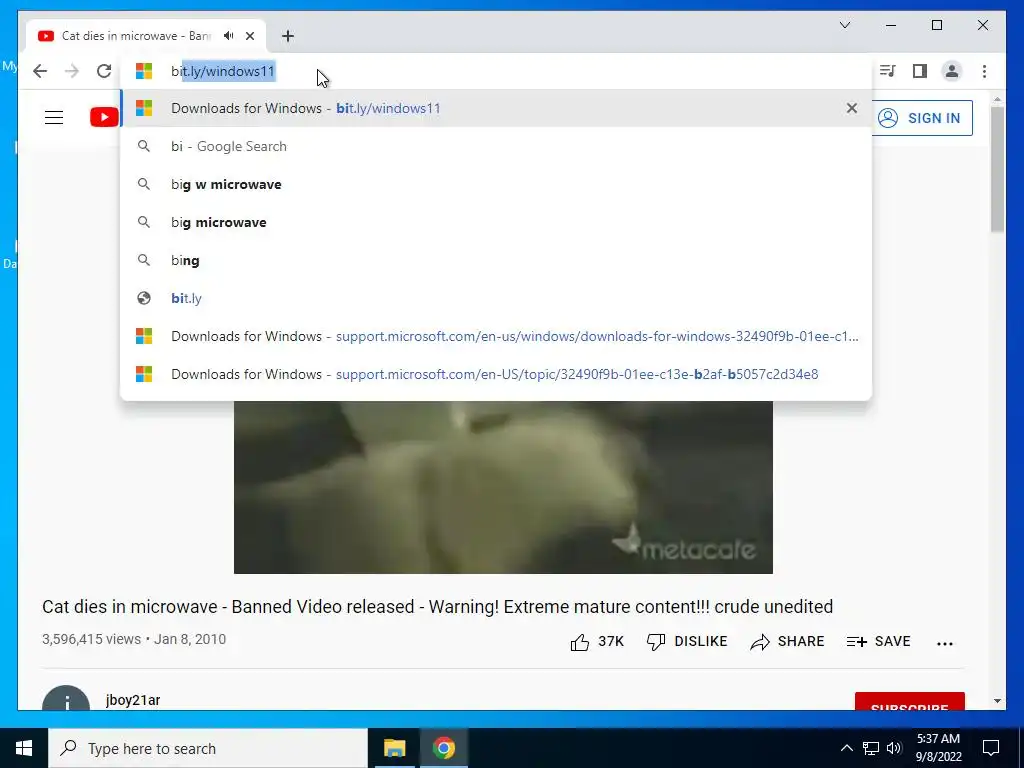Open Chrome media controls icon

click(x=888, y=71)
